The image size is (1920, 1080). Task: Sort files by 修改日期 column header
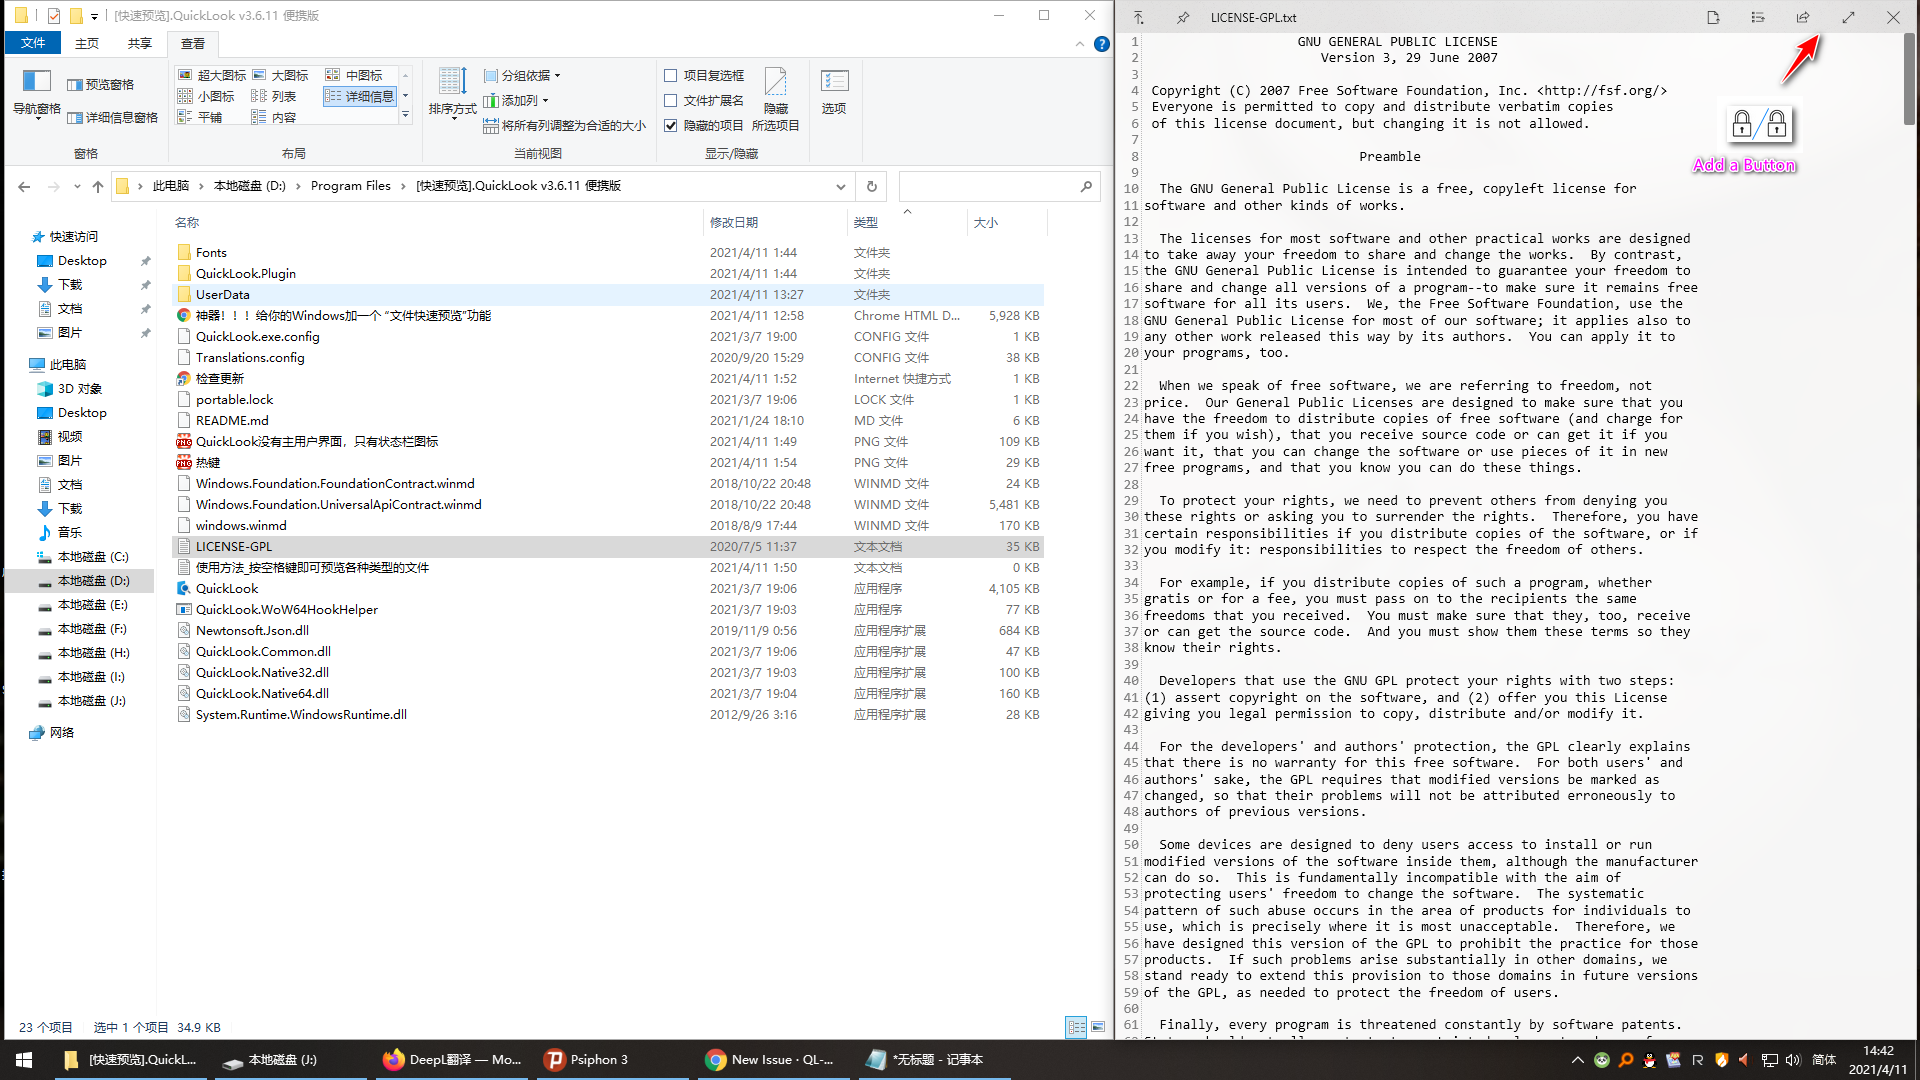point(734,222)
